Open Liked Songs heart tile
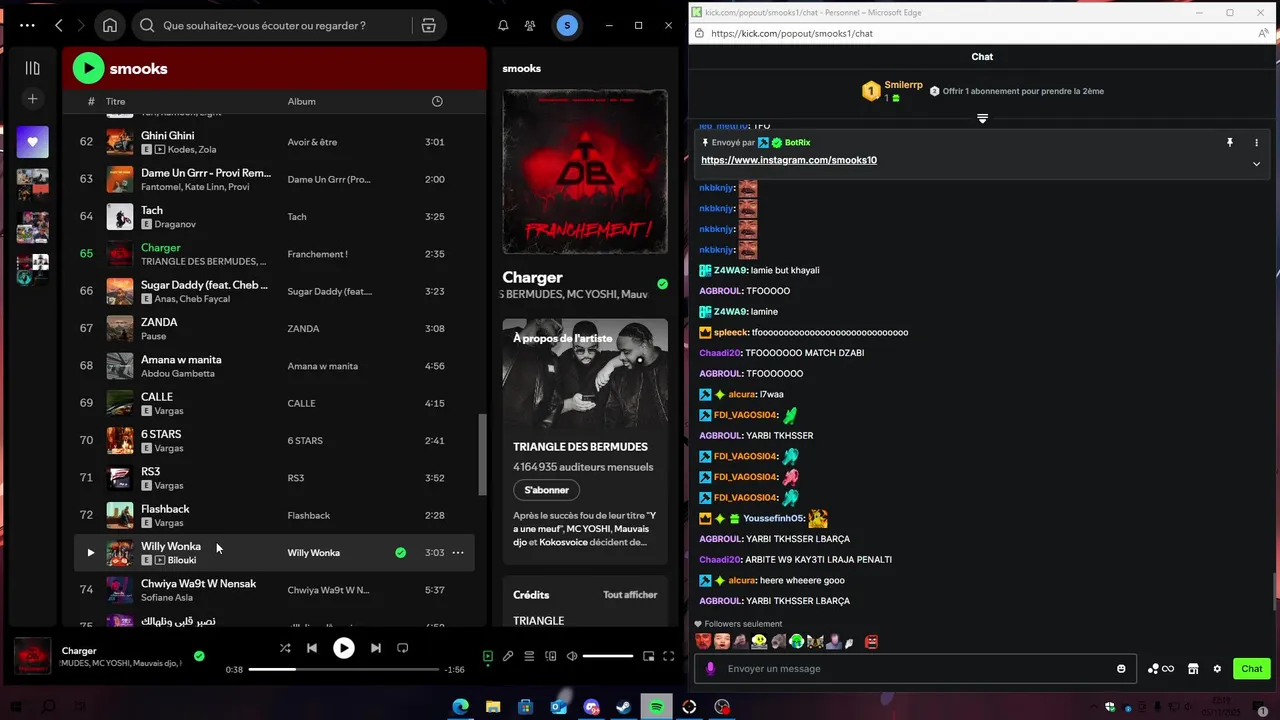 click(x=32, y=142)
